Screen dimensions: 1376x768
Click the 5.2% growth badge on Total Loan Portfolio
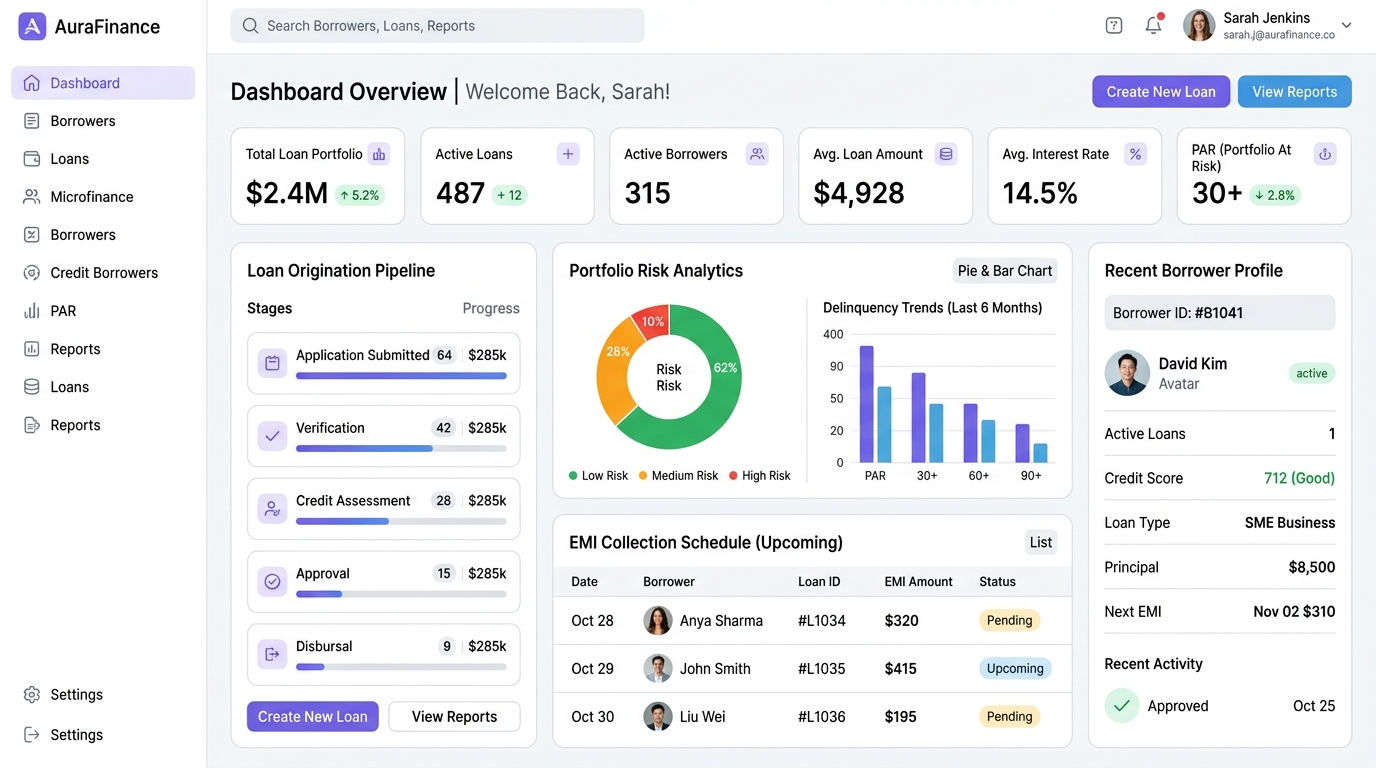(x=360, y=195)
